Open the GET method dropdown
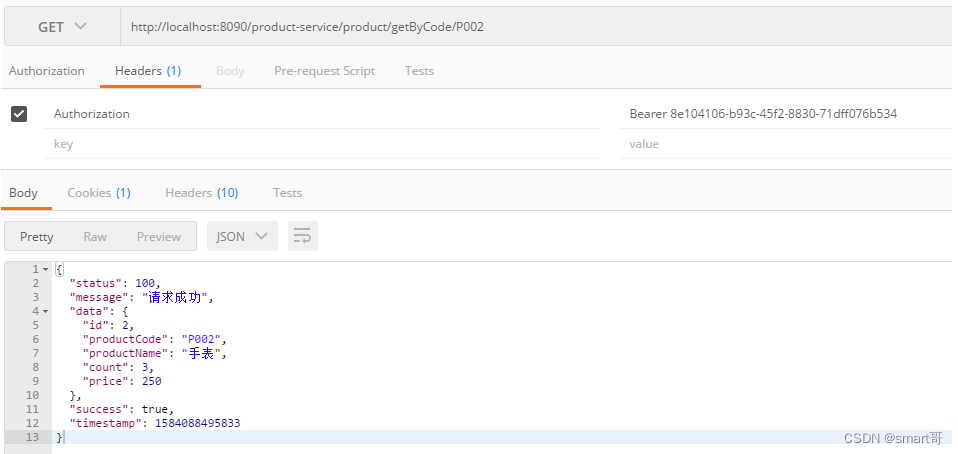958x454 pixels. click(62, 27)
